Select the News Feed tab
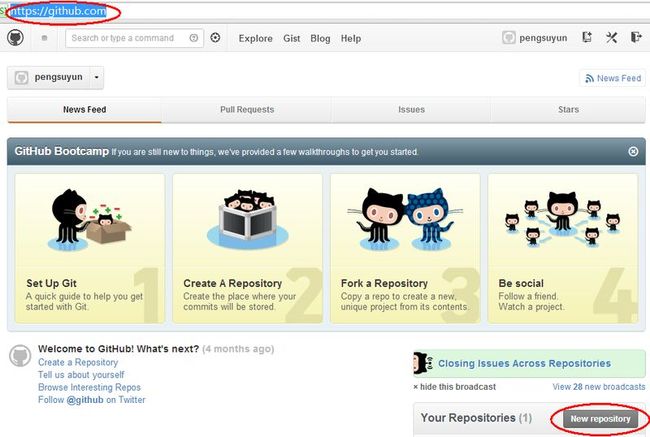This screenshot has height=437, width=650. (x=85, y=109)
